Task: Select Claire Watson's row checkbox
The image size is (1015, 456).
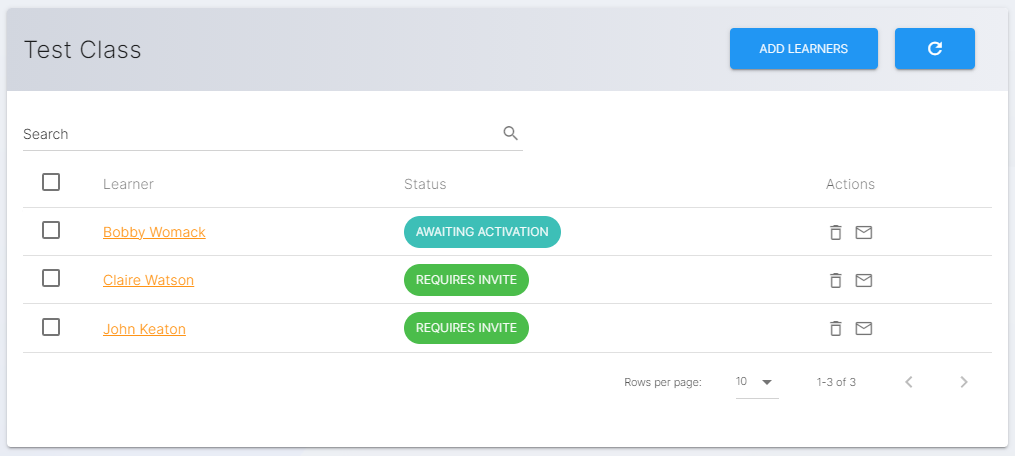Action: click(x=51, y=278)
